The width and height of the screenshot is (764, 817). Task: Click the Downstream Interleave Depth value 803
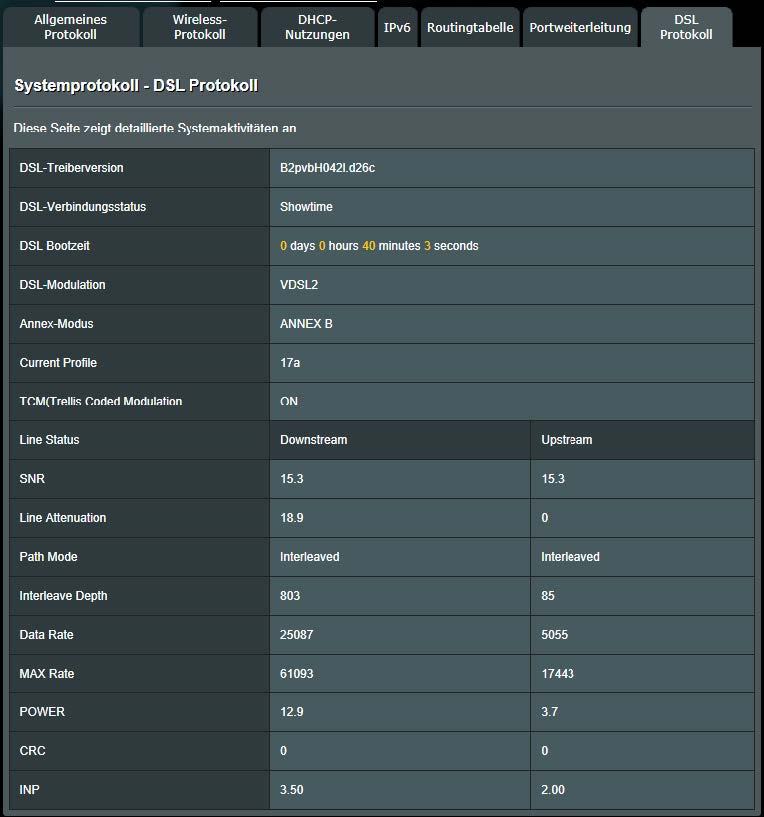290,596
